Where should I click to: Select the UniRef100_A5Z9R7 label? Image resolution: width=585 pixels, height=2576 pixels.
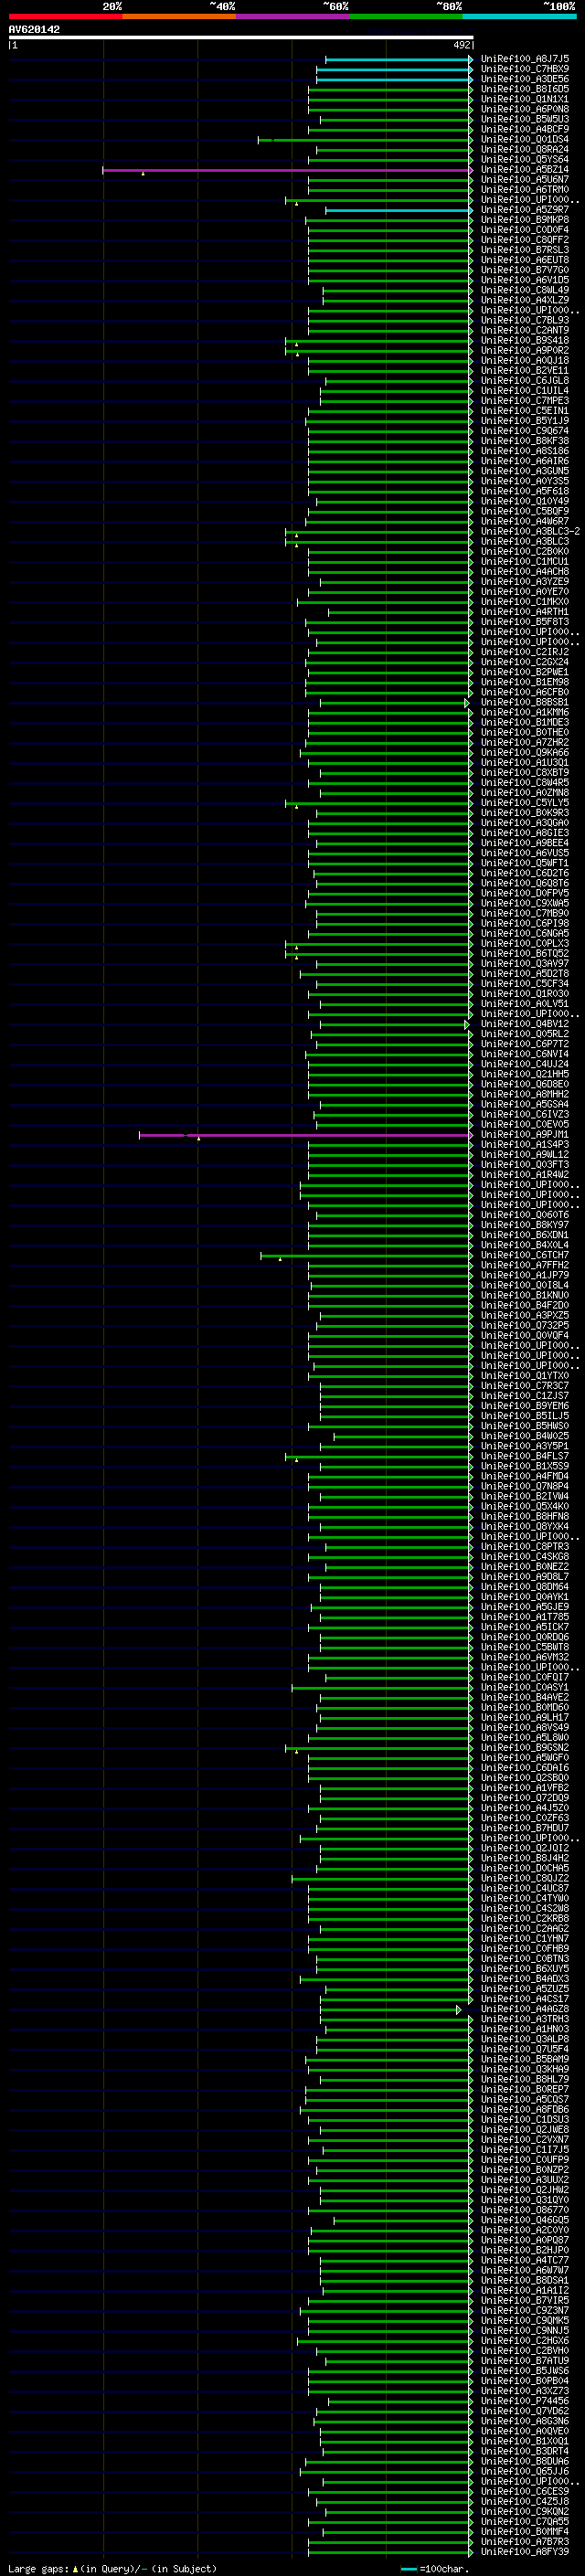[x=525, y=210]
